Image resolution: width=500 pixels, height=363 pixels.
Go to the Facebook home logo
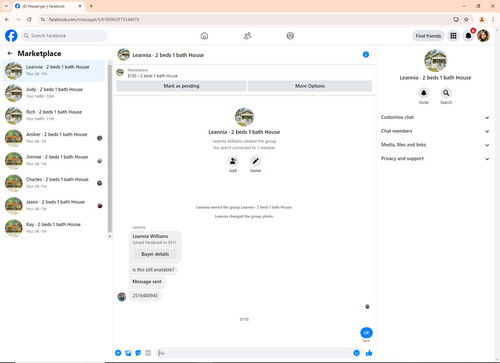(11, 36)
